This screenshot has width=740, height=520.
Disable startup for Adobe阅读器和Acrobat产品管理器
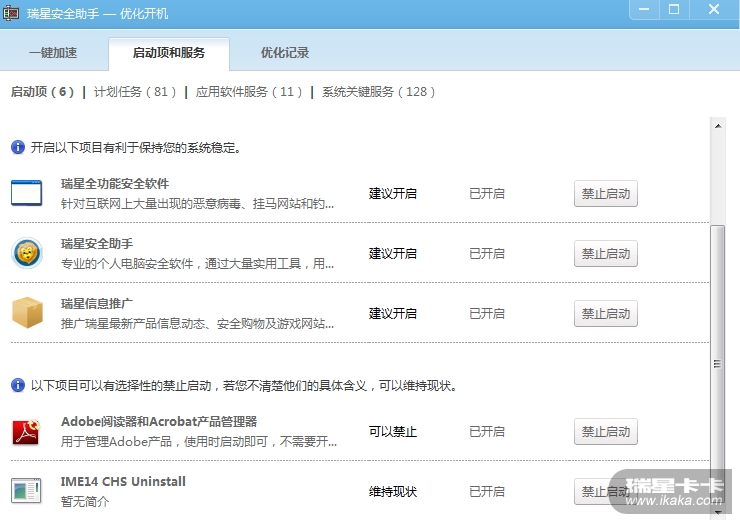point(605,431)
